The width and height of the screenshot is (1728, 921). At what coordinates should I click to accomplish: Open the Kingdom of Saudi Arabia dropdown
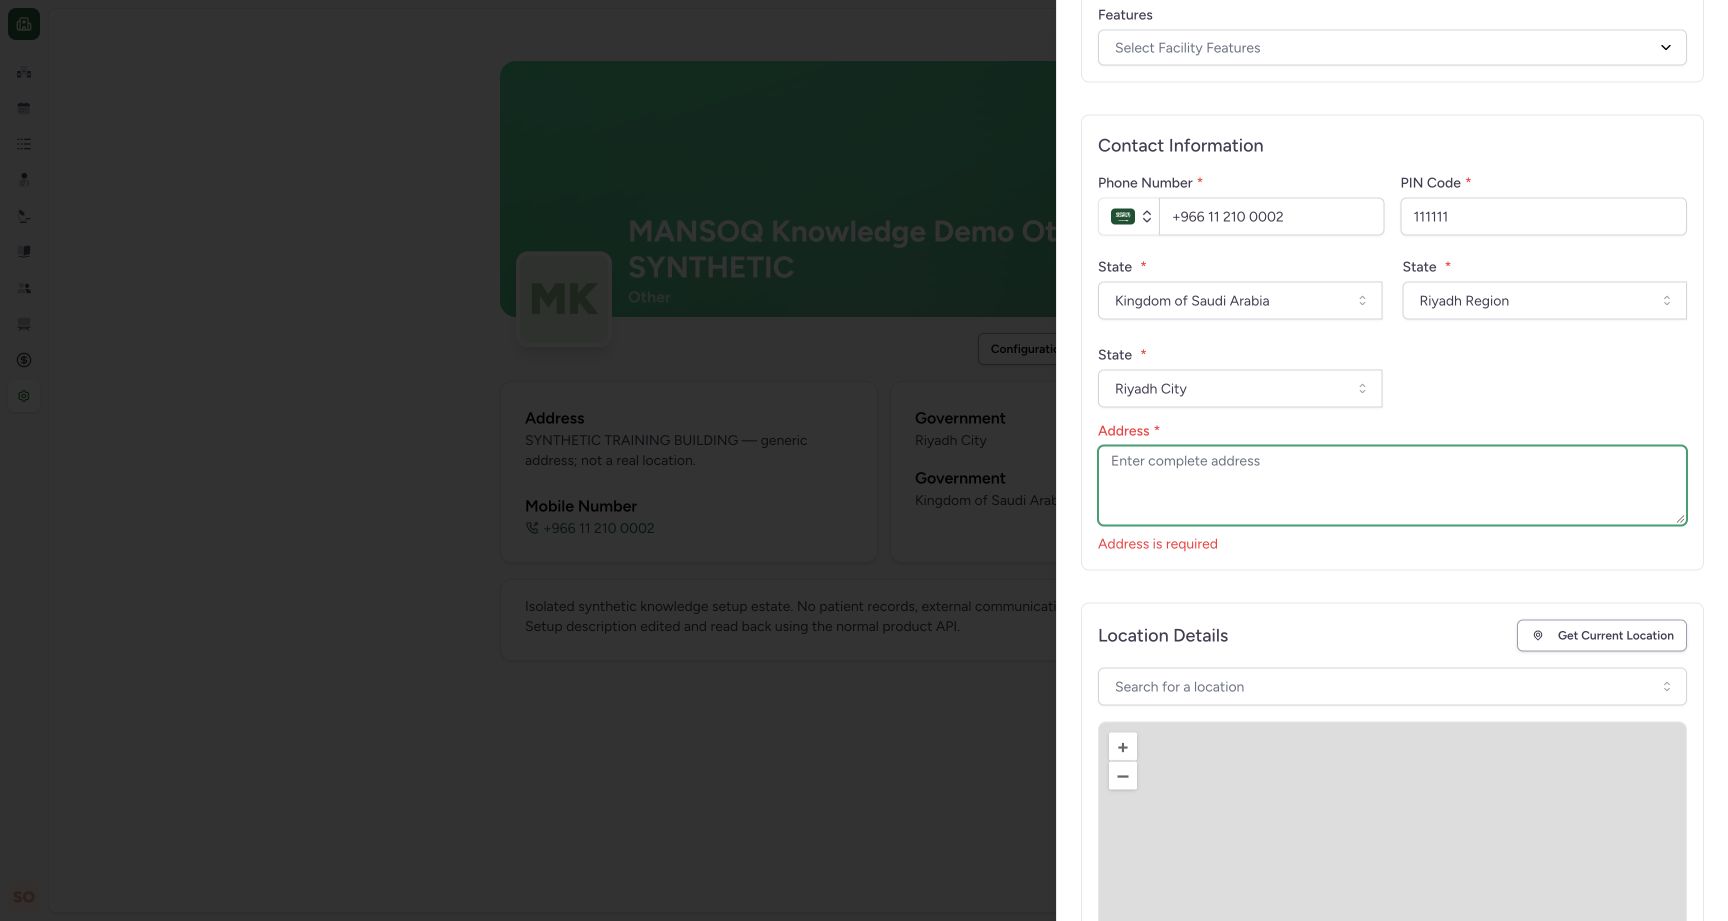pos(1240,301)
